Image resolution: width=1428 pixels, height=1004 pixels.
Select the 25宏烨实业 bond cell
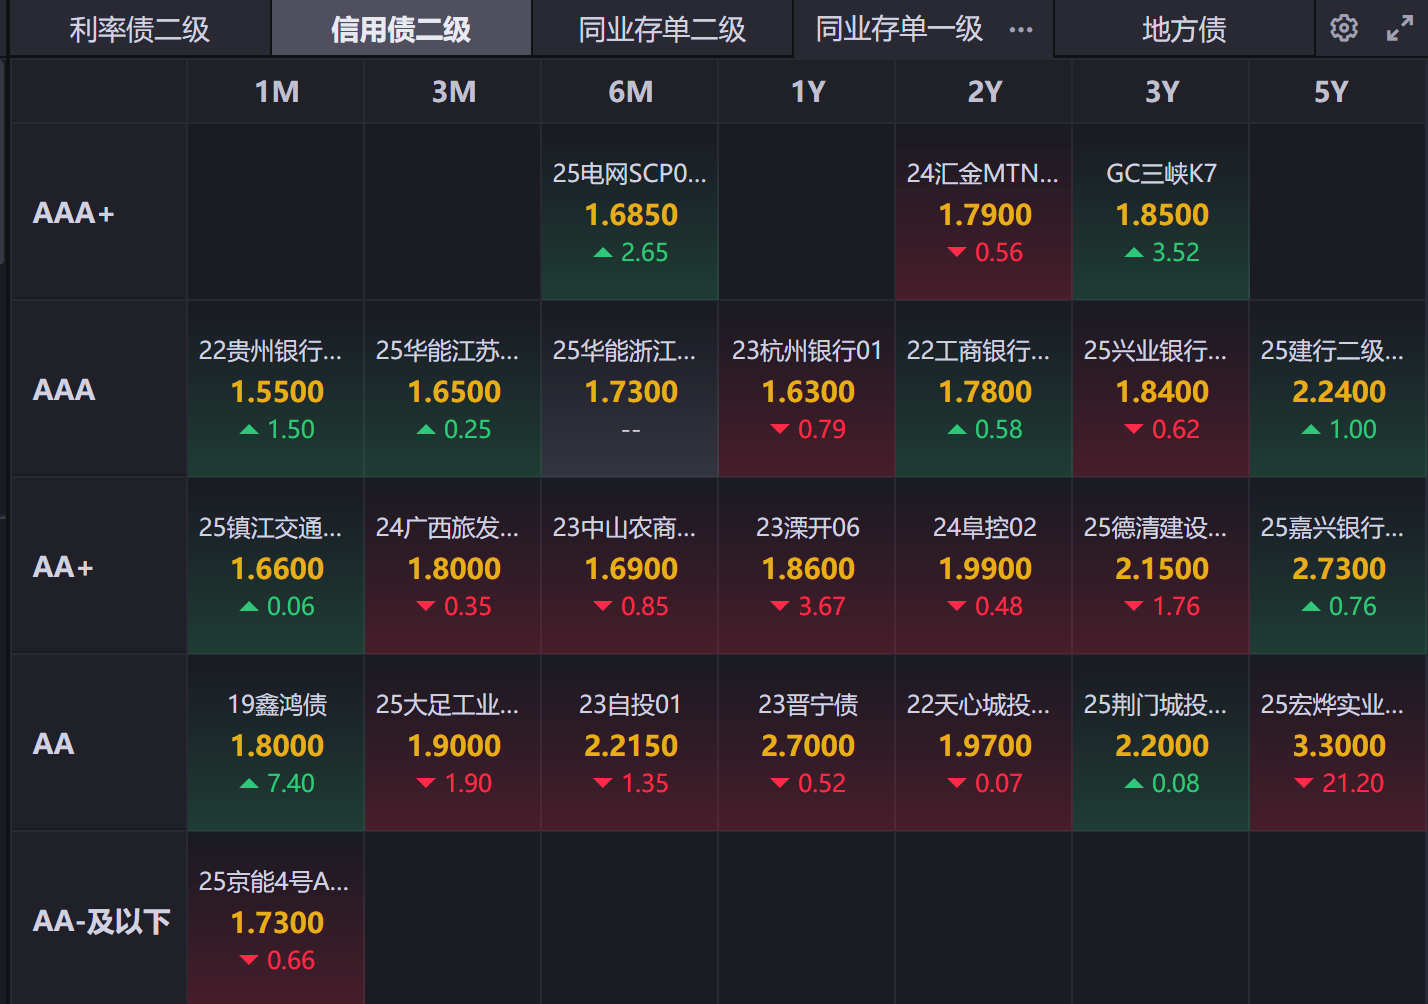point(1338,744)
